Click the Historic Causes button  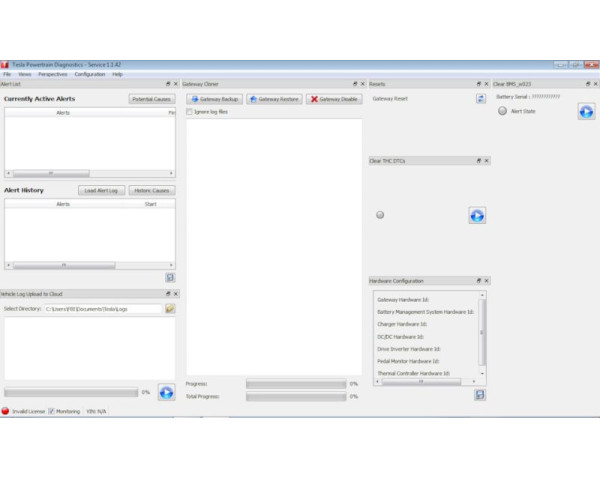coord(152,190)
